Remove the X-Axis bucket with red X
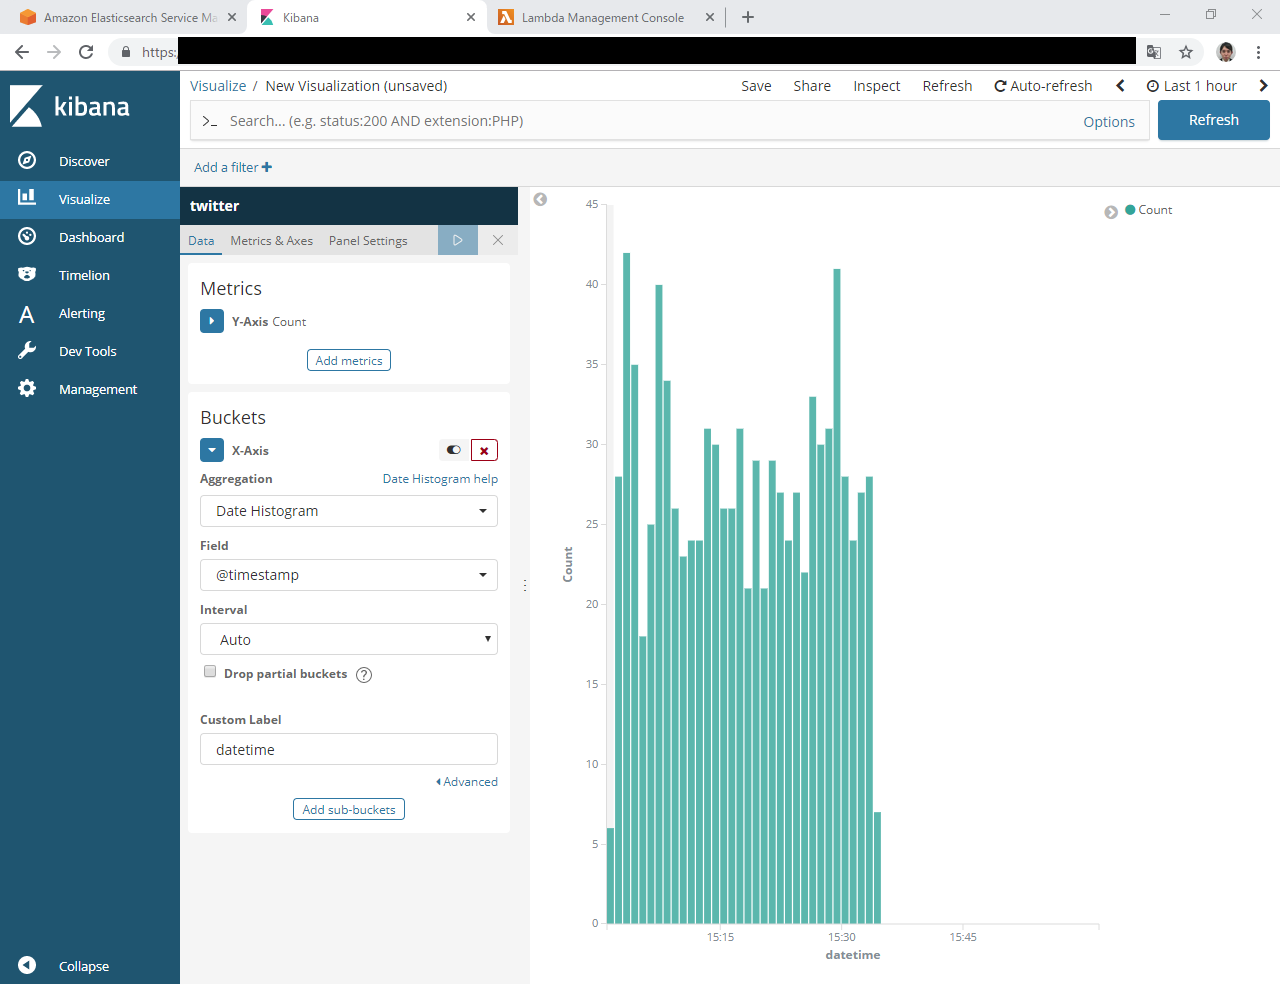This screenshot has width=1280, height=984. (x=484, y=451)
